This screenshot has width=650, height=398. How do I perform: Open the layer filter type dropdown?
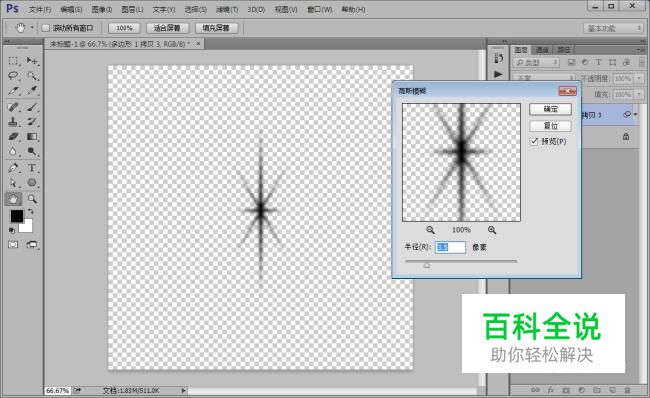(x=536, y=62)
